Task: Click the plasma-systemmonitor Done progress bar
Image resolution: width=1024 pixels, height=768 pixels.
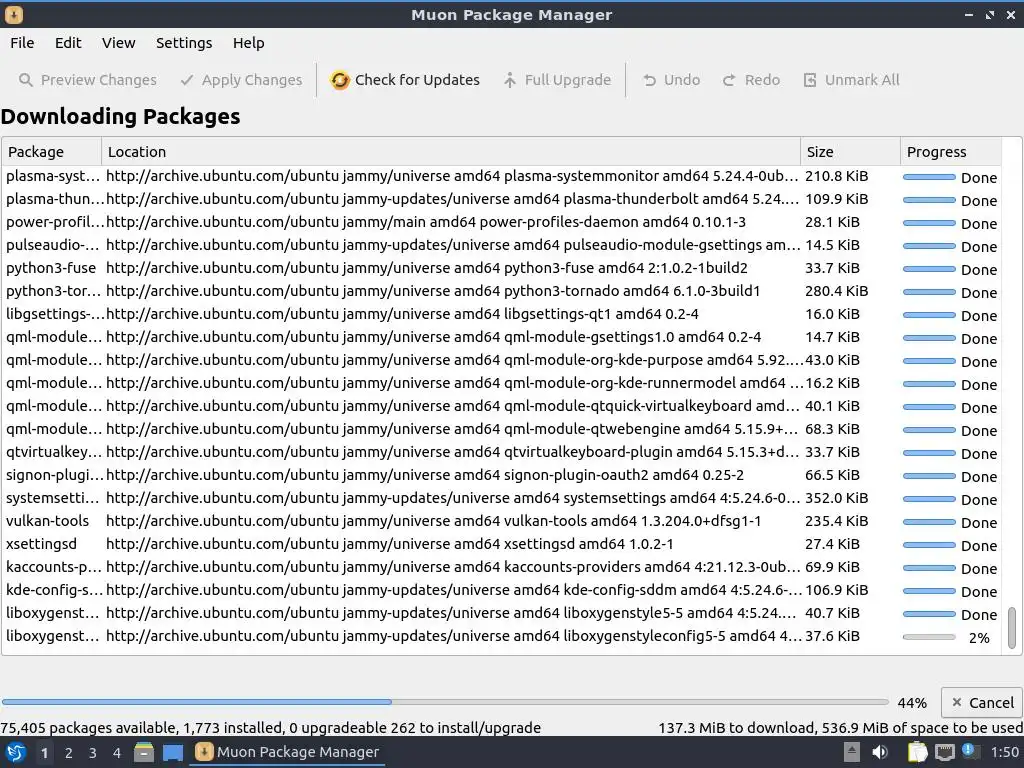Action: 929,177
